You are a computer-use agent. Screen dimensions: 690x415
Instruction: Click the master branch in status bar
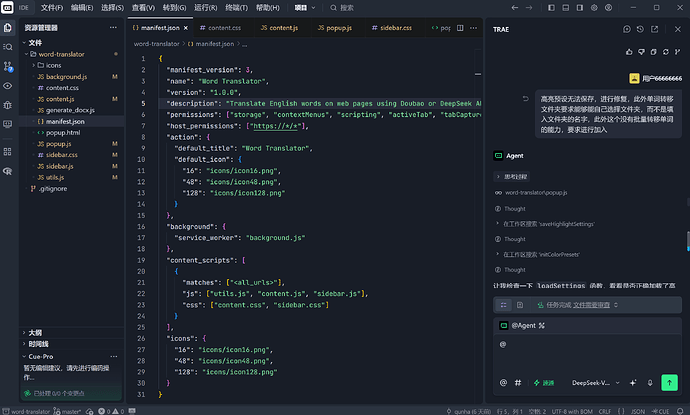(x=67, y=411)
